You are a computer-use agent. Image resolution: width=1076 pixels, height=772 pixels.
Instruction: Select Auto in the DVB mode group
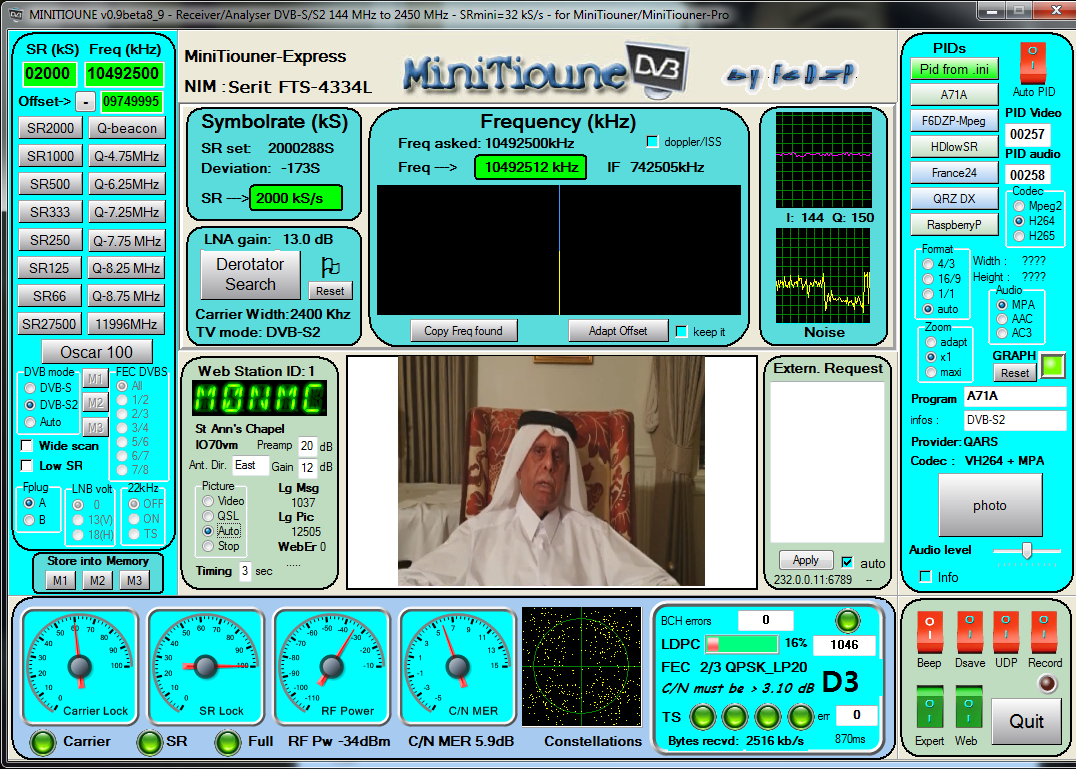[x=30, y=422]
